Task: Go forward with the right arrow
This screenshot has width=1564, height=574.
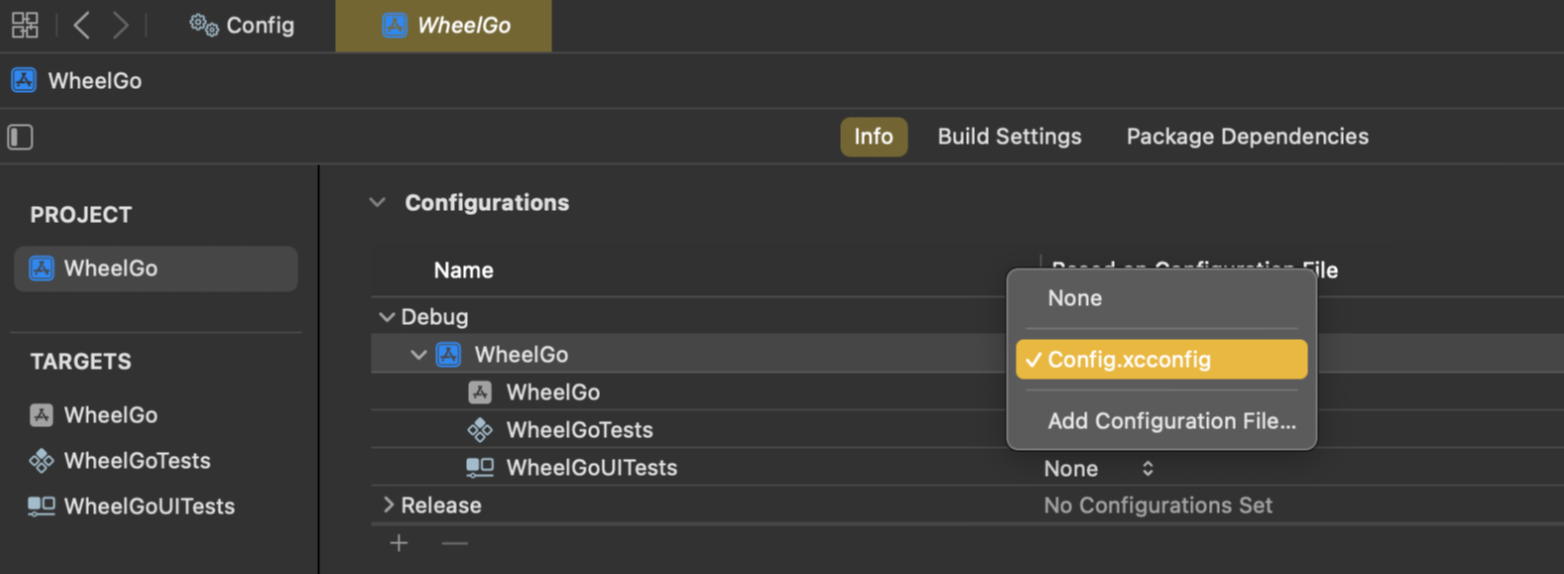Action: pyautogui.click(x=121, y=25)
